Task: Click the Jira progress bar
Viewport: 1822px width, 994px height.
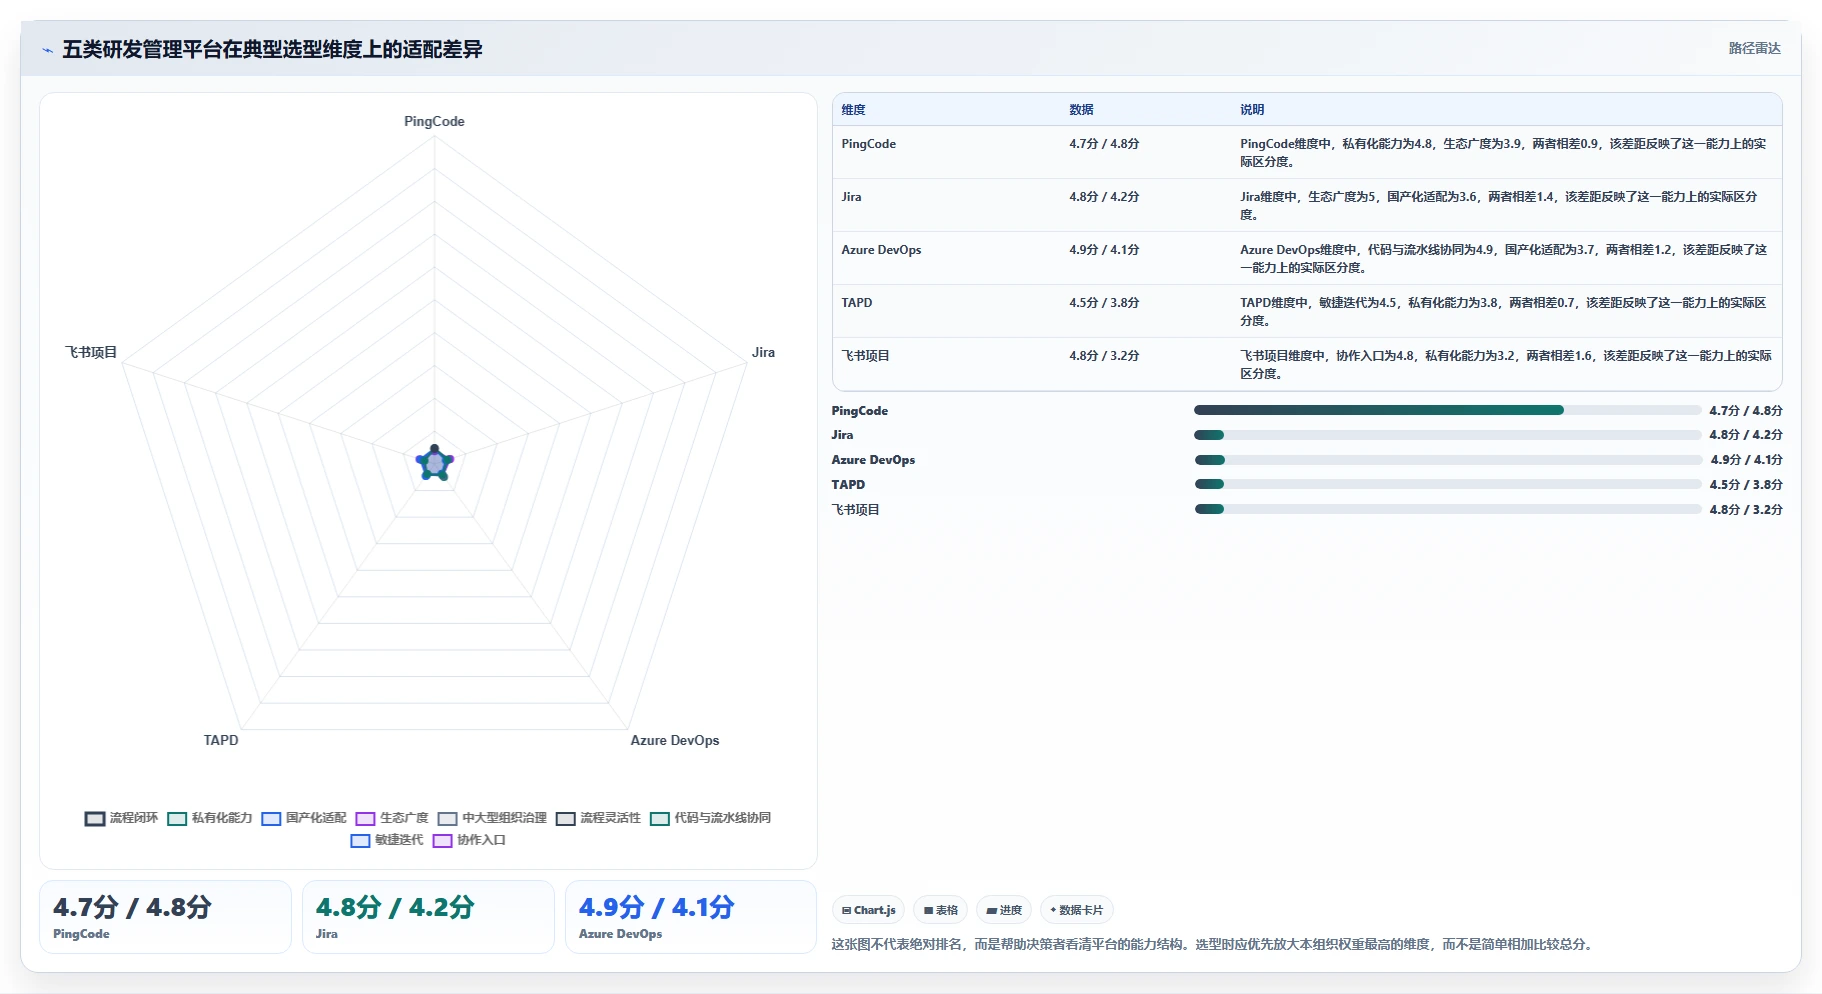Action: (1447, 435)
